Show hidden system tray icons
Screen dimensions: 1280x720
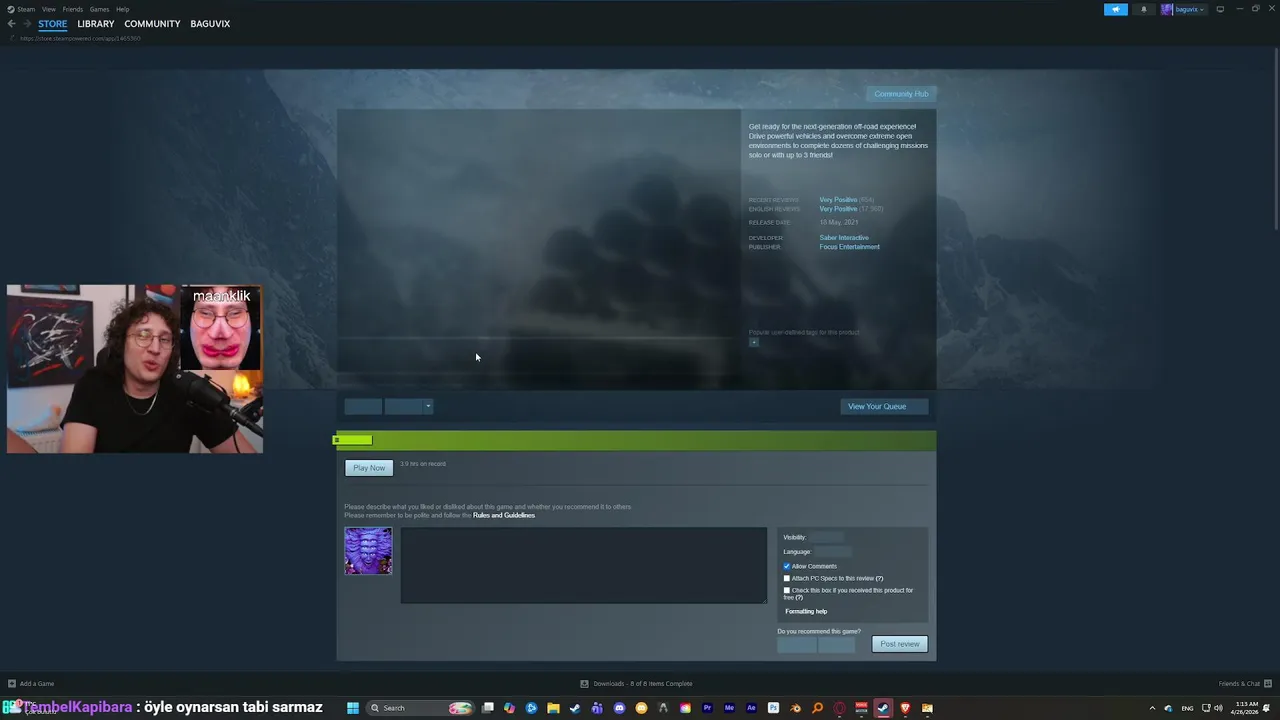(x=1152, y=708)
